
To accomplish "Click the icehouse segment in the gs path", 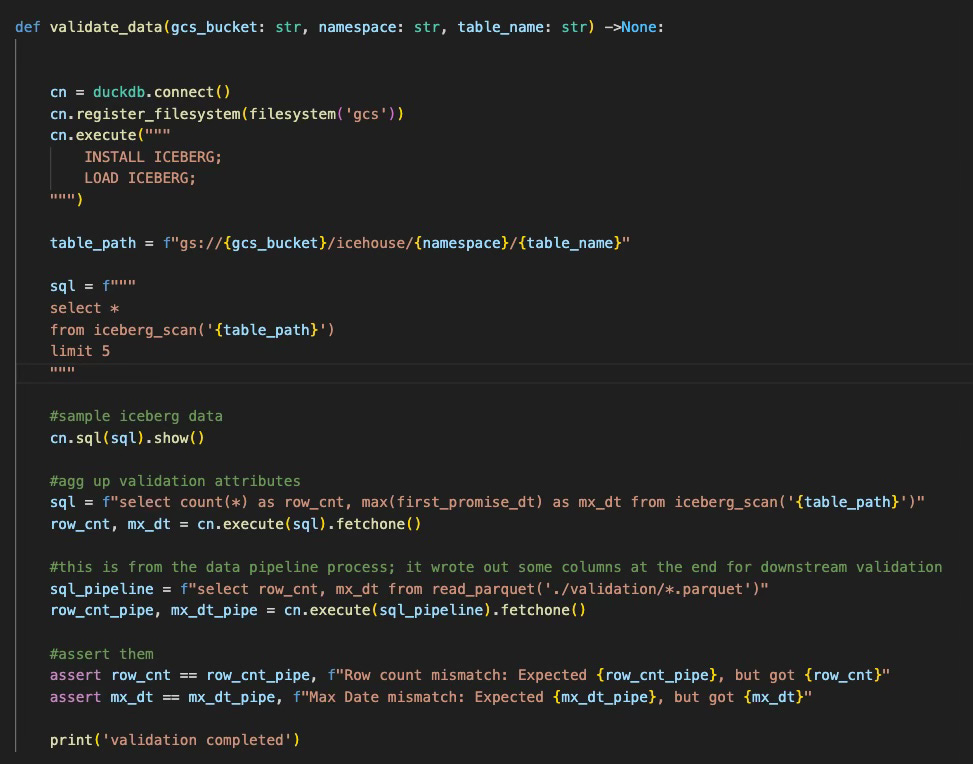I will (371, 243).
